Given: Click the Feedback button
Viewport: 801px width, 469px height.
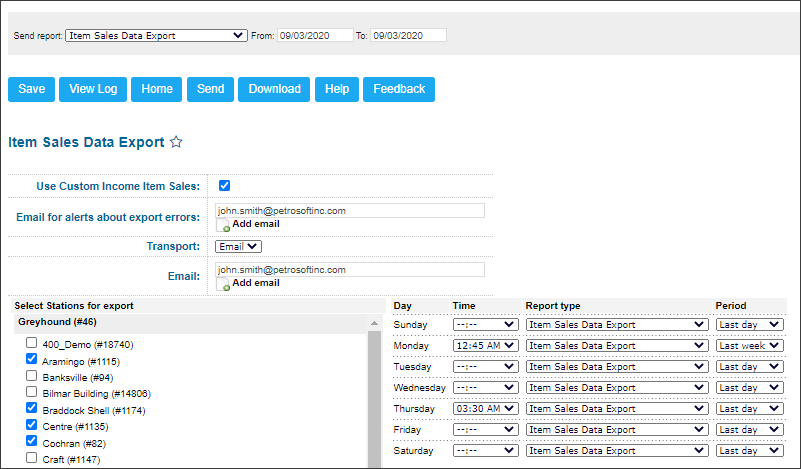Looking at the screenshot, I should [x=399, y=89].
